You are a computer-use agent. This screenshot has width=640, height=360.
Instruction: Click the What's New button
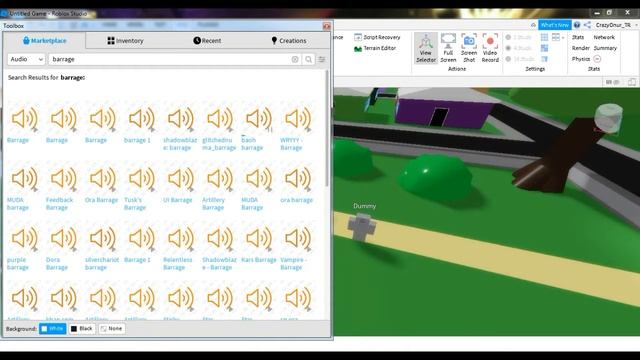click(555, 25)
